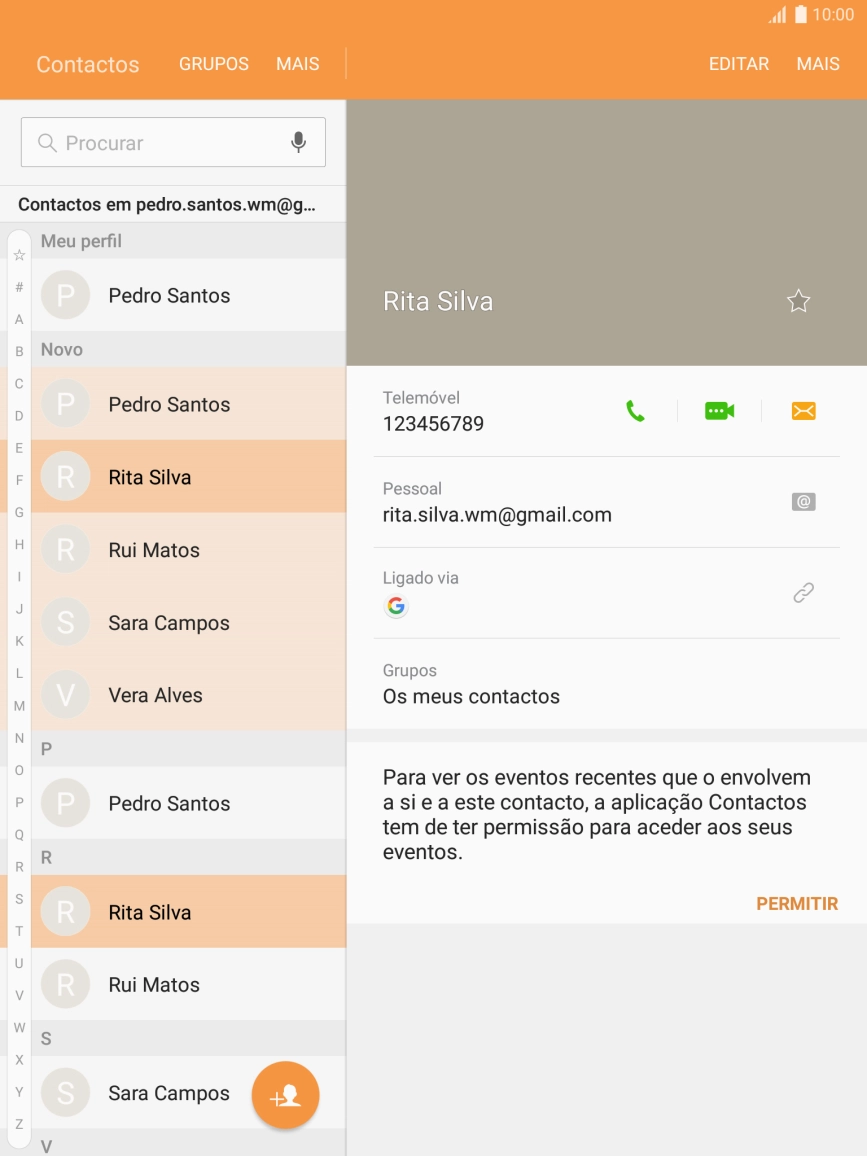Open the MAIS menu next to EDITAR
This screenshot has height=1156, width=867.
(817, 64)
